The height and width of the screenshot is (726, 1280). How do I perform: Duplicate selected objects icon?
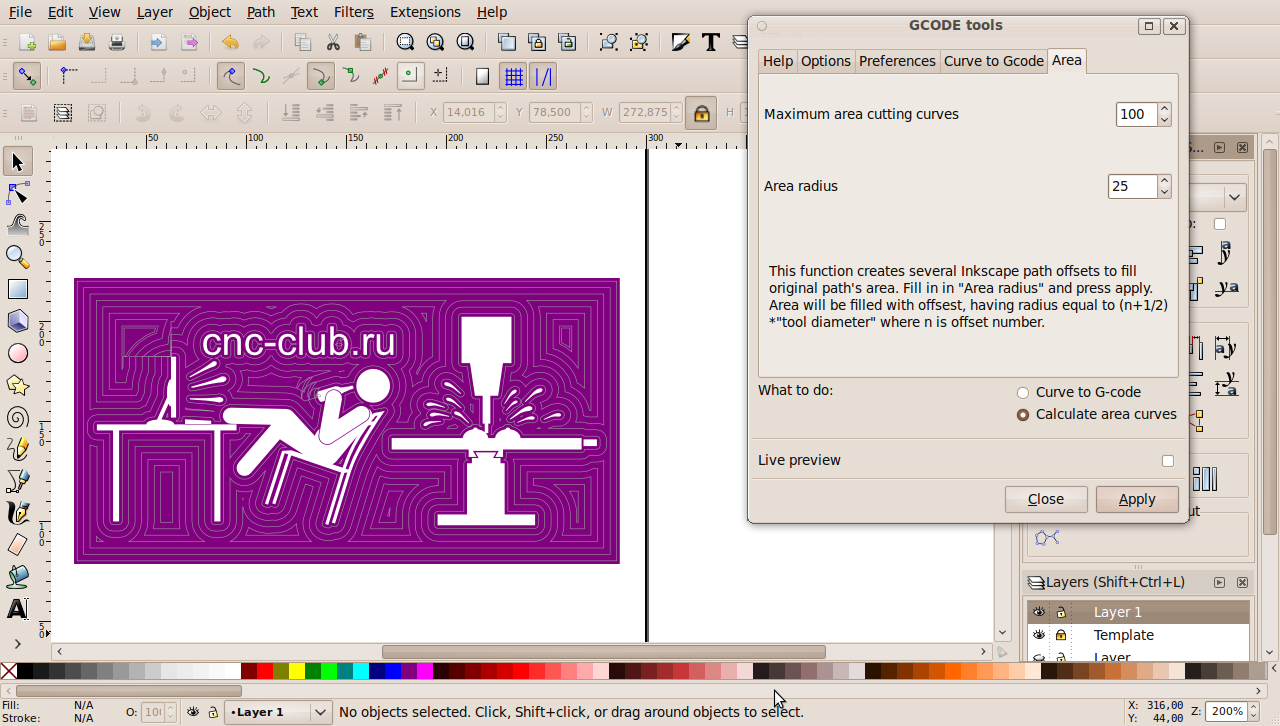(507, 42)
